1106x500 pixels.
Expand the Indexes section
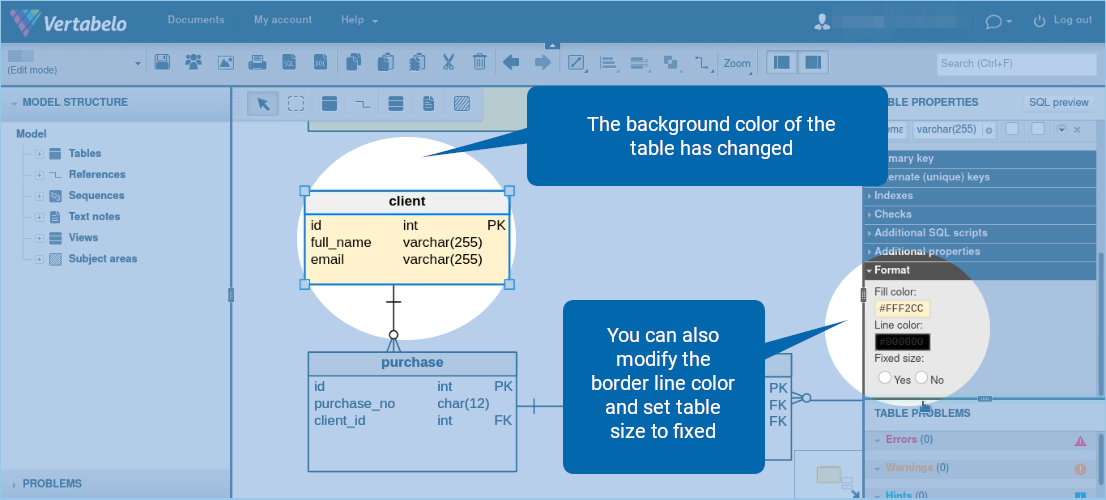tap(980, 196)
